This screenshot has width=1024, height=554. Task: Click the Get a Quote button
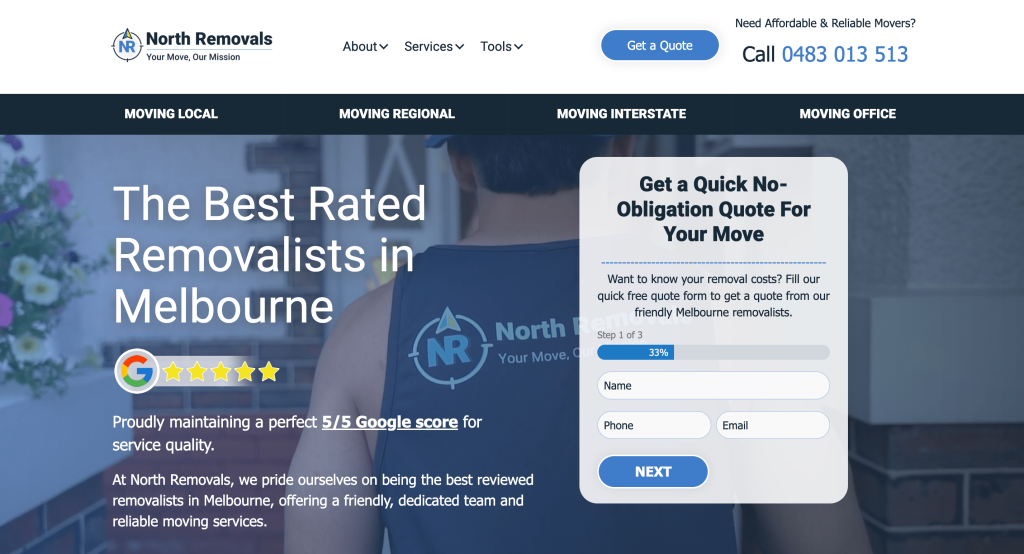tap(660, 45)
